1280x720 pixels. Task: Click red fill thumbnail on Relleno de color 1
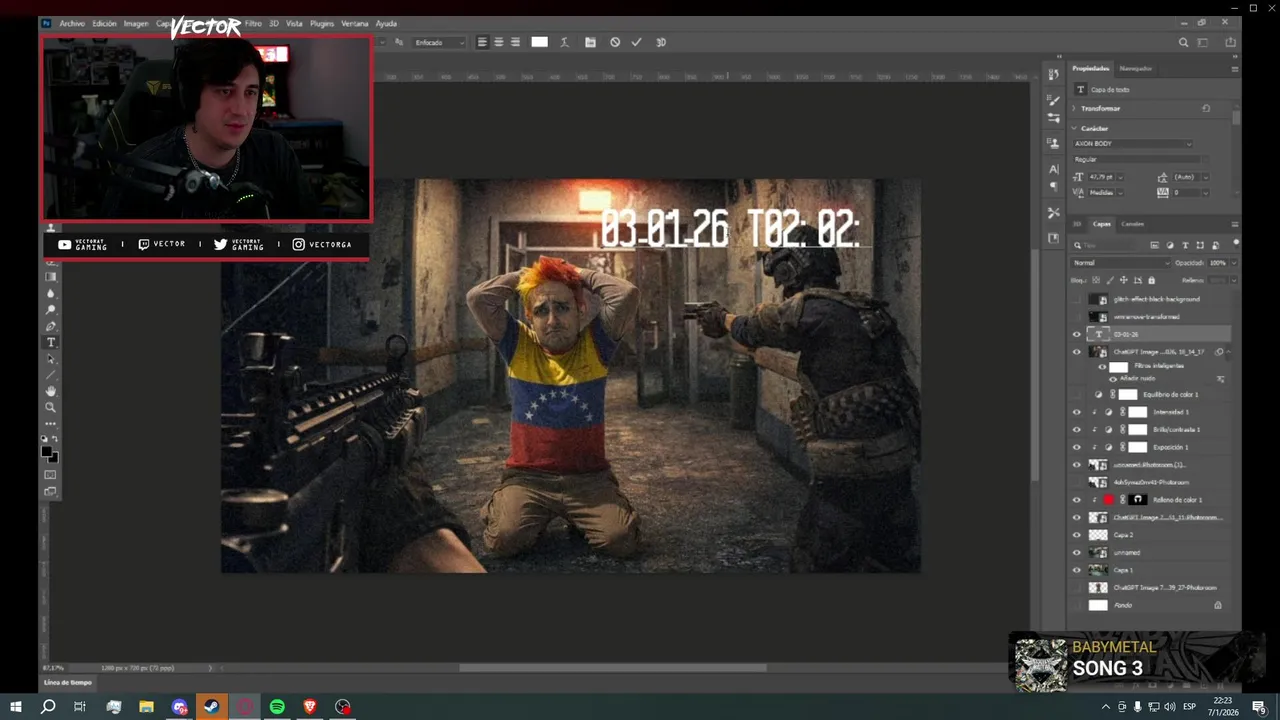coord(1108,500)
